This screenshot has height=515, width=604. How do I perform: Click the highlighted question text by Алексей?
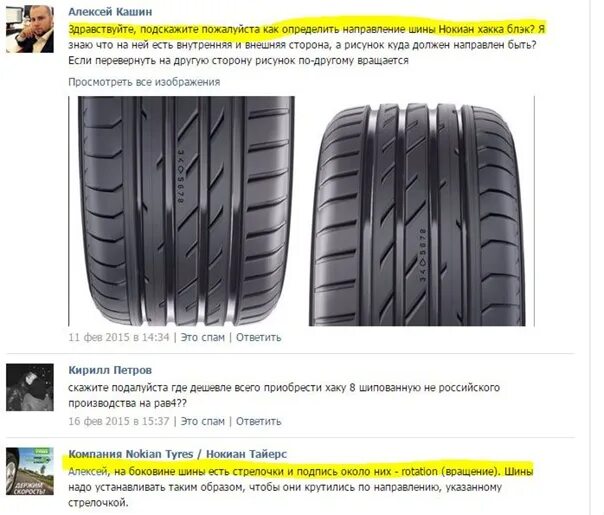click(307, 29)
